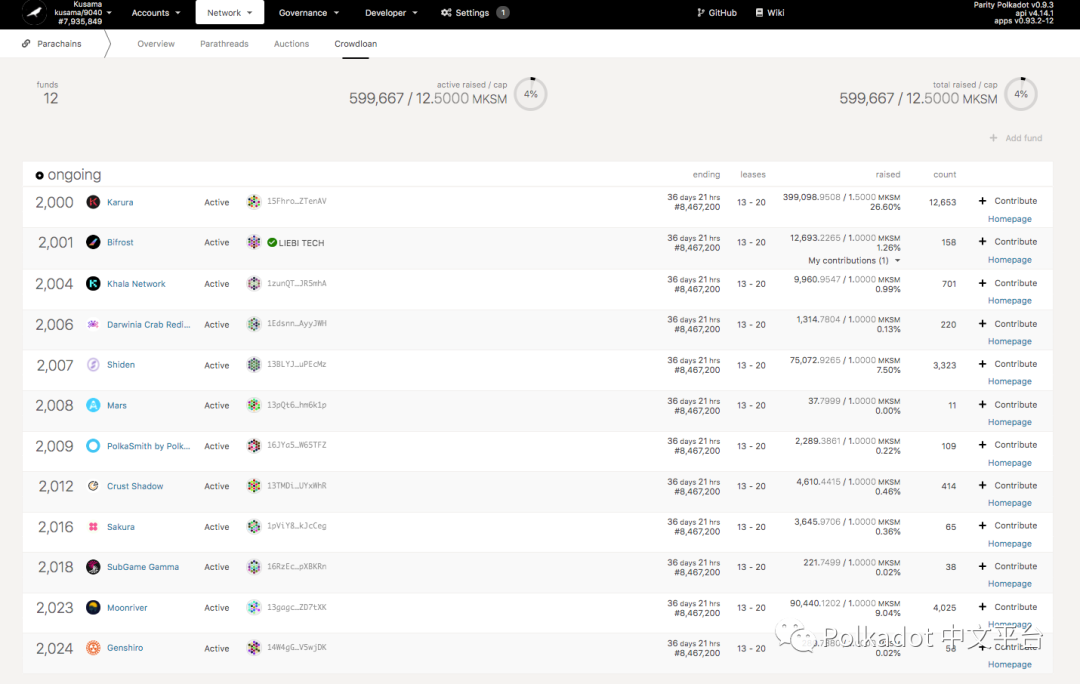Click the Moonriver logo icon
The image size is (1080, 684).
tap(93, 607)
